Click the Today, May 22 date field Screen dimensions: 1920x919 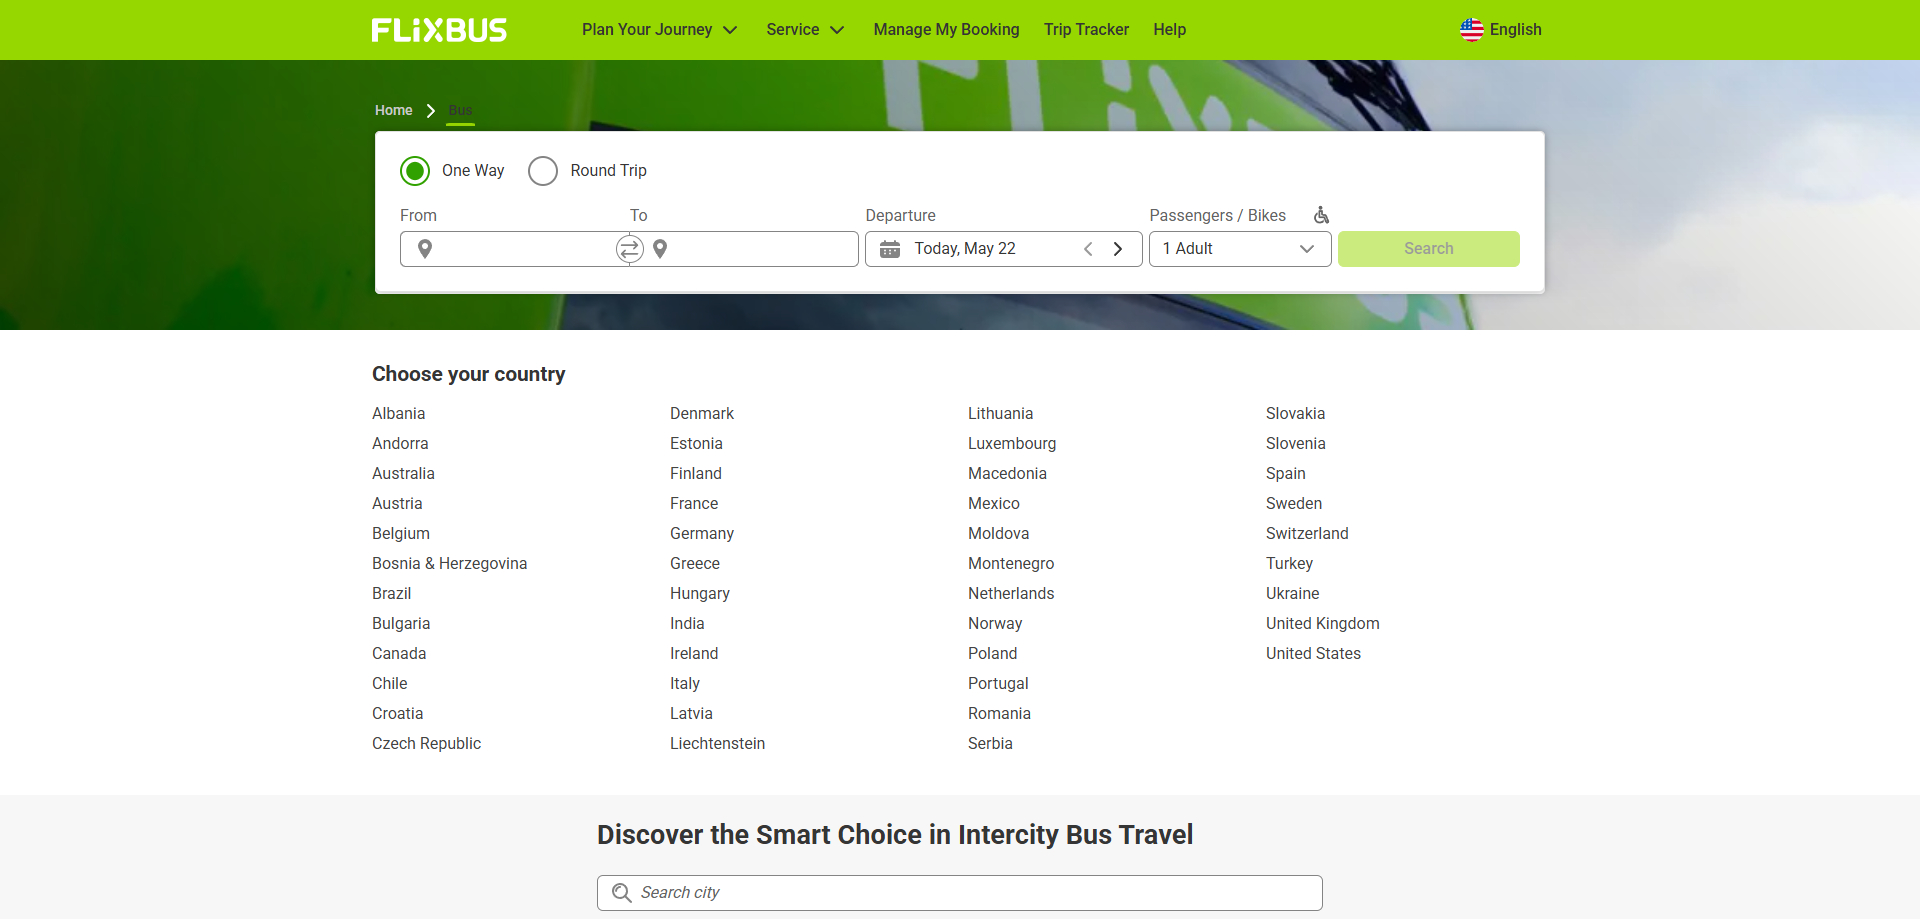(1003, 249)
